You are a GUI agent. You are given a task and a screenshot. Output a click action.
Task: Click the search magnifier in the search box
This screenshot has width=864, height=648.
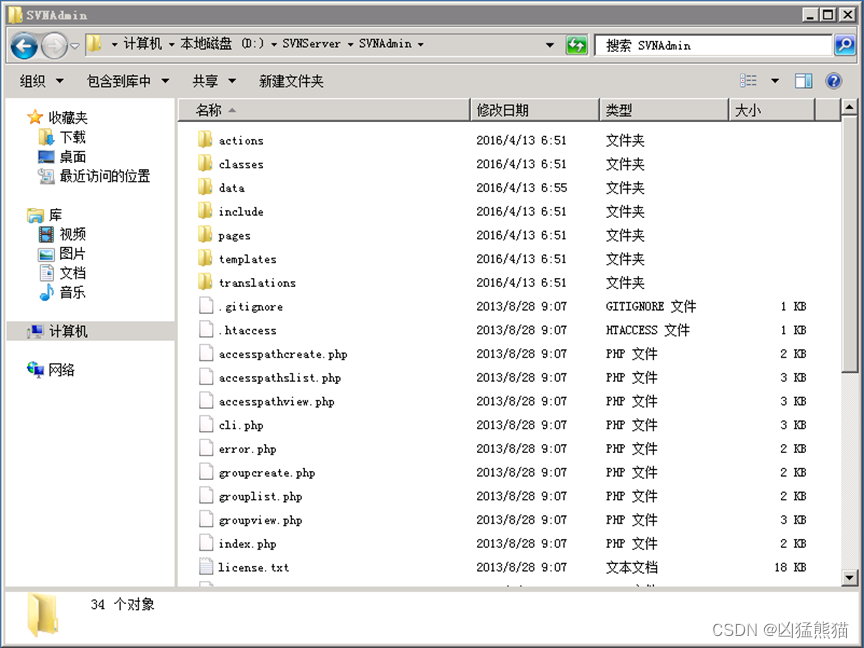tap(846, 45)
